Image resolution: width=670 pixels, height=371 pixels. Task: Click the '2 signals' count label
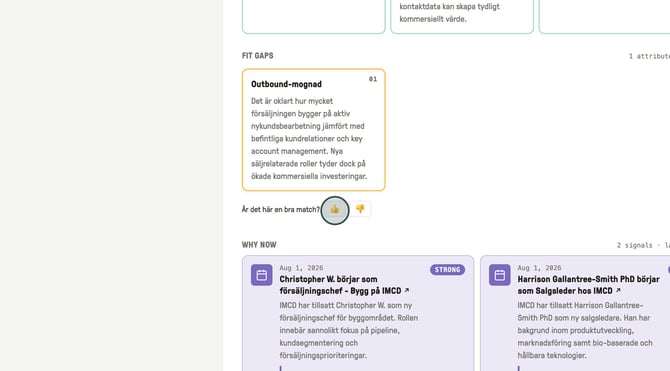635,245
